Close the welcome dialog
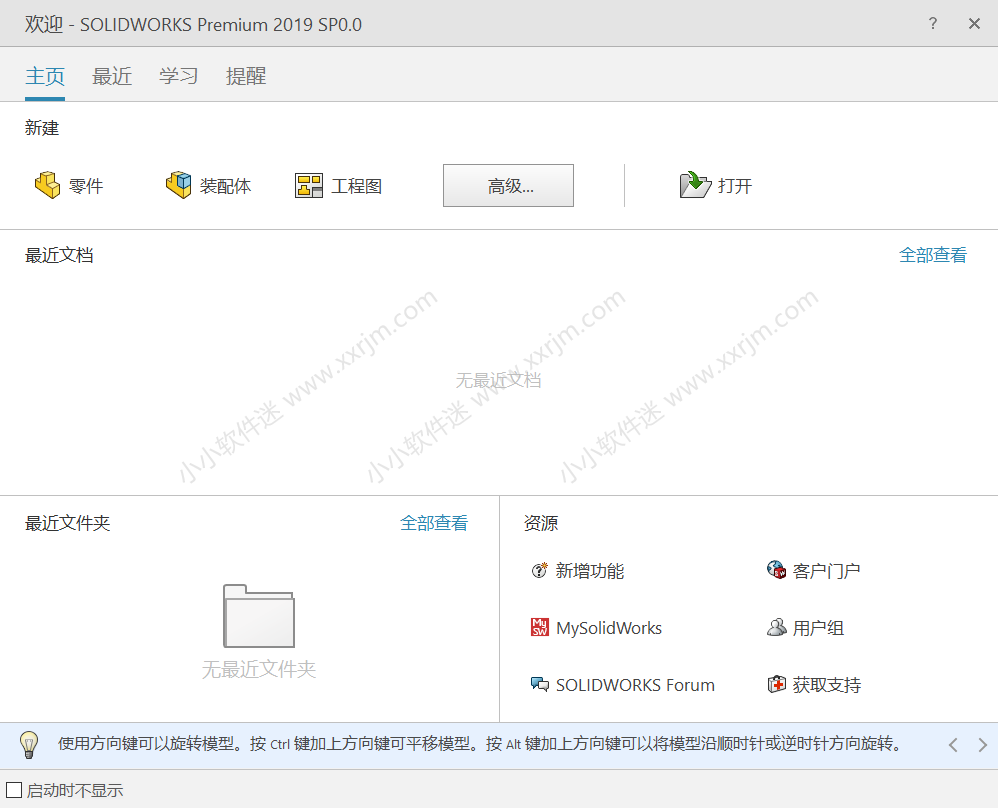 coord(974,24)
